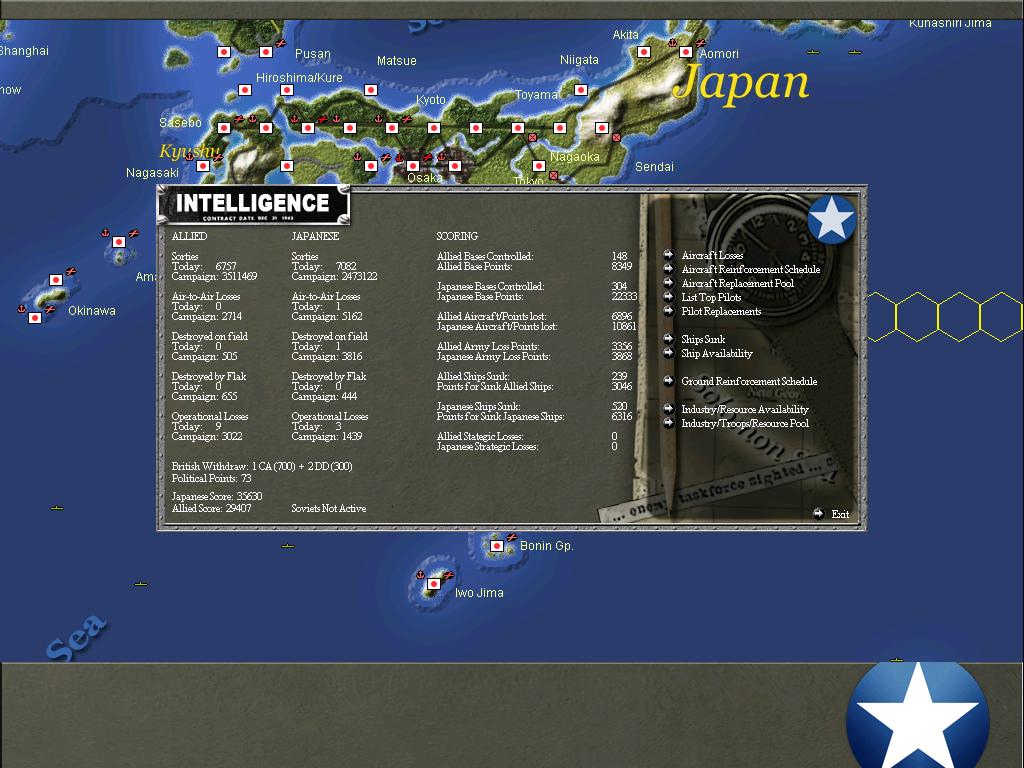Click the 'Allied Score: 29407' line
This screenshot has height=768, width=1024.
pyautogui.click(x=211, y=508)
